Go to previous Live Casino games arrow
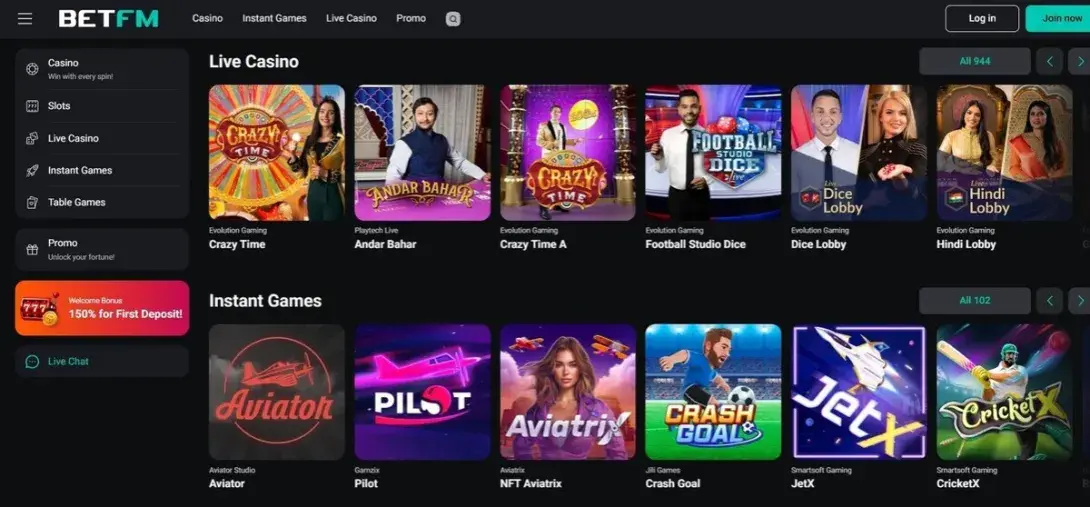The height and width of the screenshot is (507, 1090). click(x=1050, y=61)
